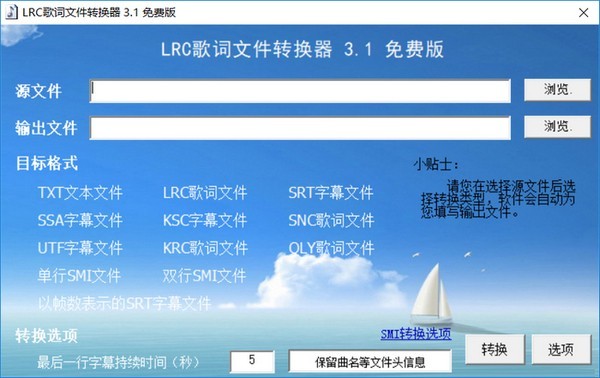Select TXT文本文件 target format
This screenshot has width=600, height=378.
pyautogui.click(x=80, y=192)
